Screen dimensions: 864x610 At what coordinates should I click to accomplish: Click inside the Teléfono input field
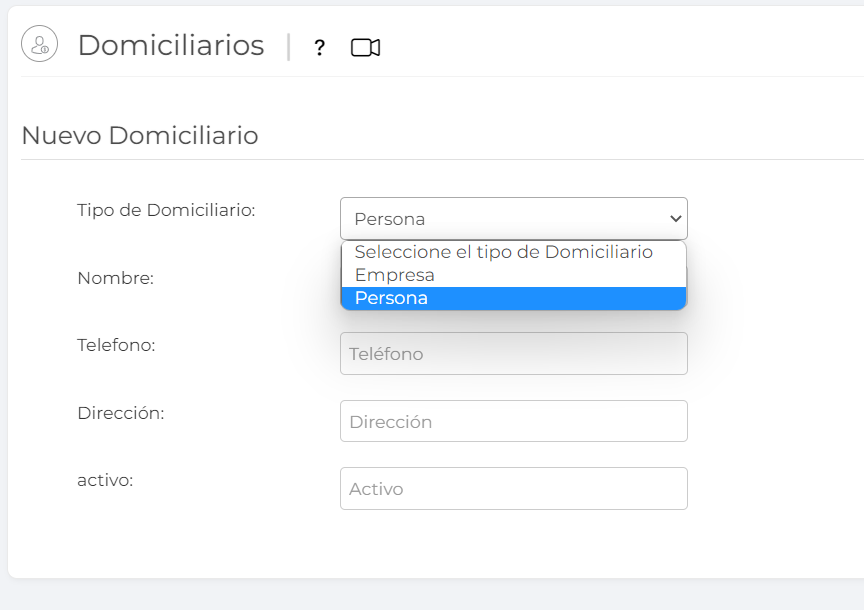point(513,353)
